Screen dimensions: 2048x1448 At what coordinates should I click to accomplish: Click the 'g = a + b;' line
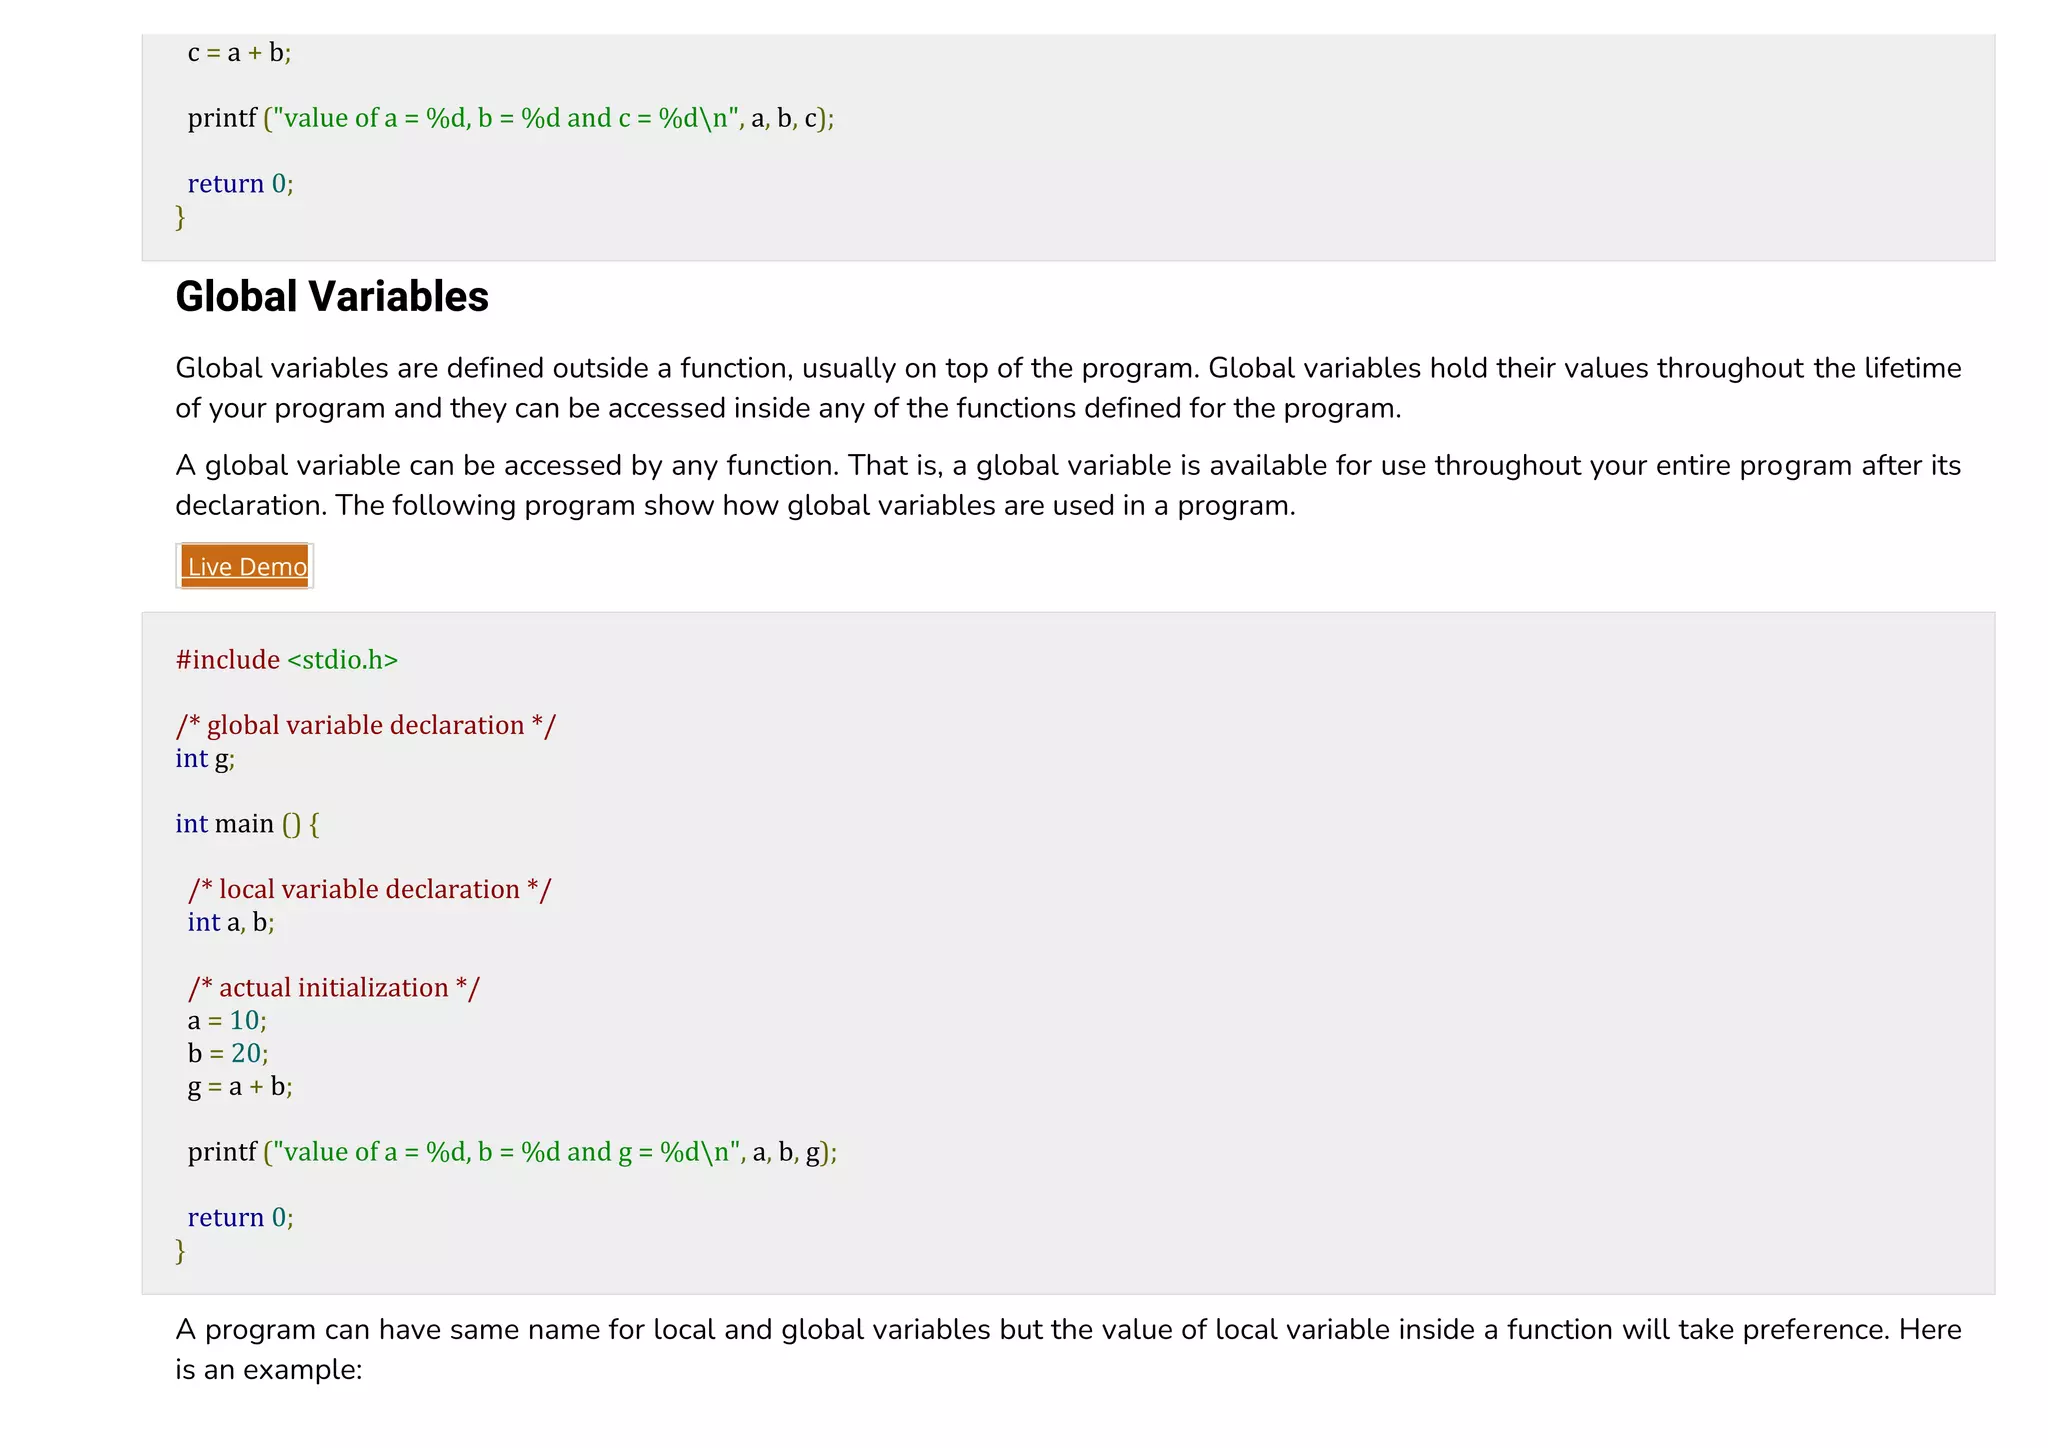point(241,1087)
